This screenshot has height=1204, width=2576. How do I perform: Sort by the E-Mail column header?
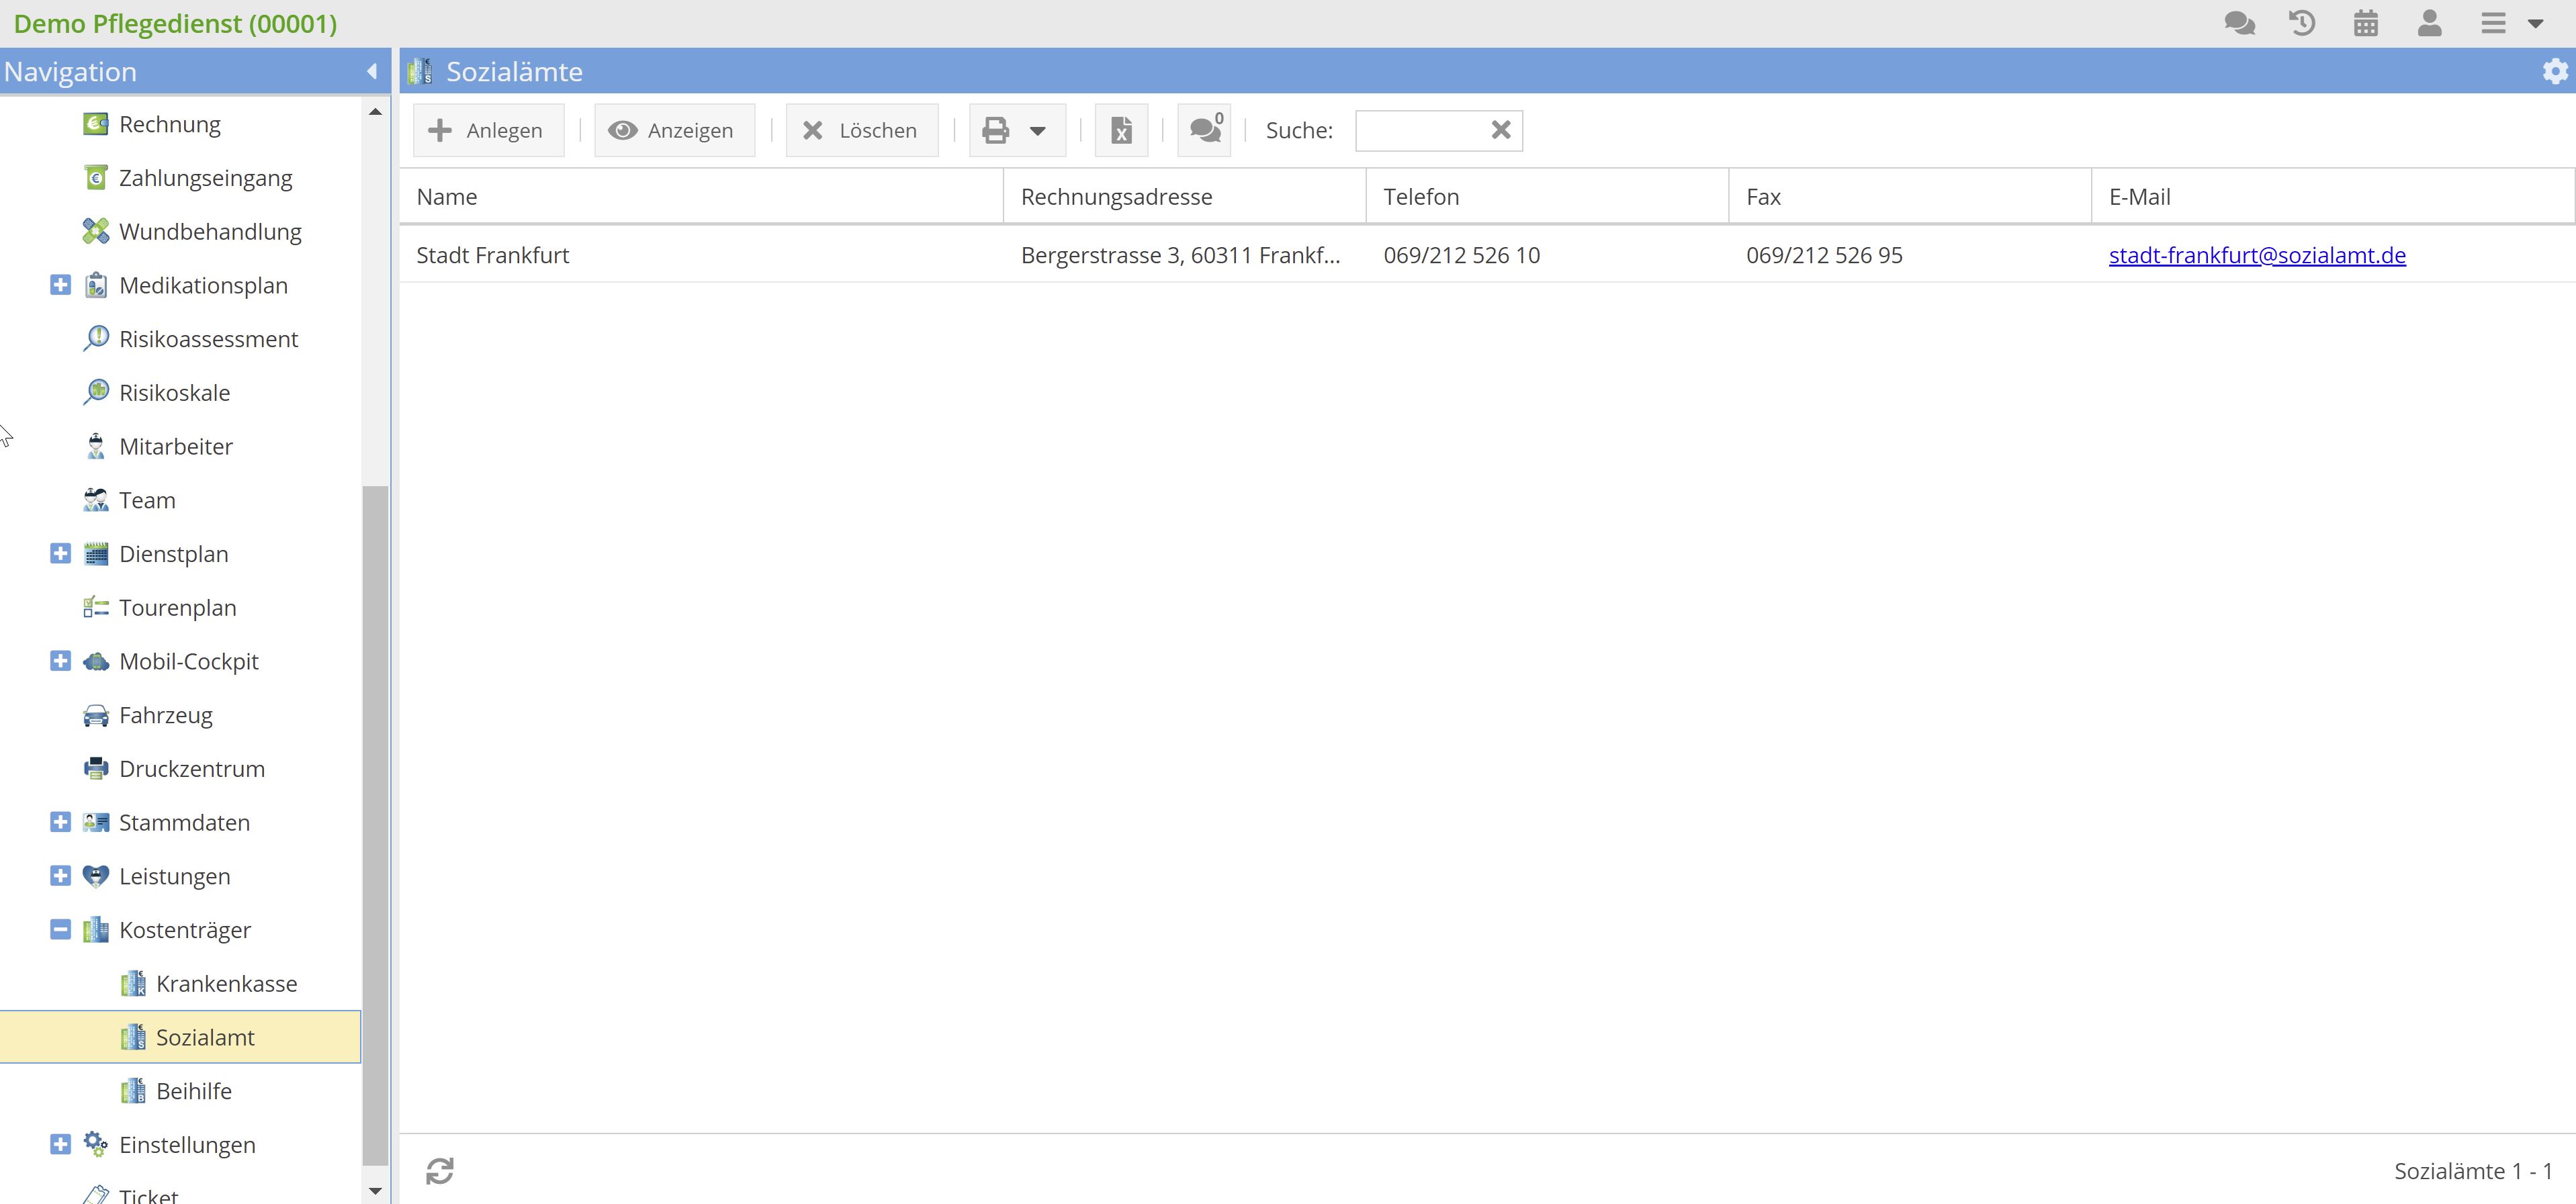click(2333, 197)
